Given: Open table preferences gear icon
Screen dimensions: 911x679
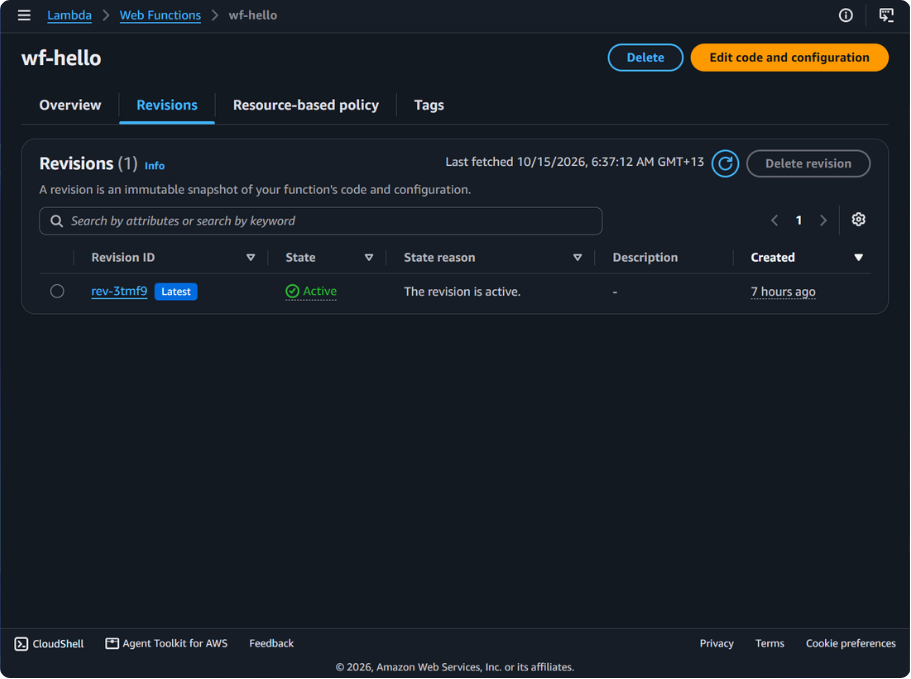Looking at the screenshot, I should pyautogui.click(x=858, y=220).
